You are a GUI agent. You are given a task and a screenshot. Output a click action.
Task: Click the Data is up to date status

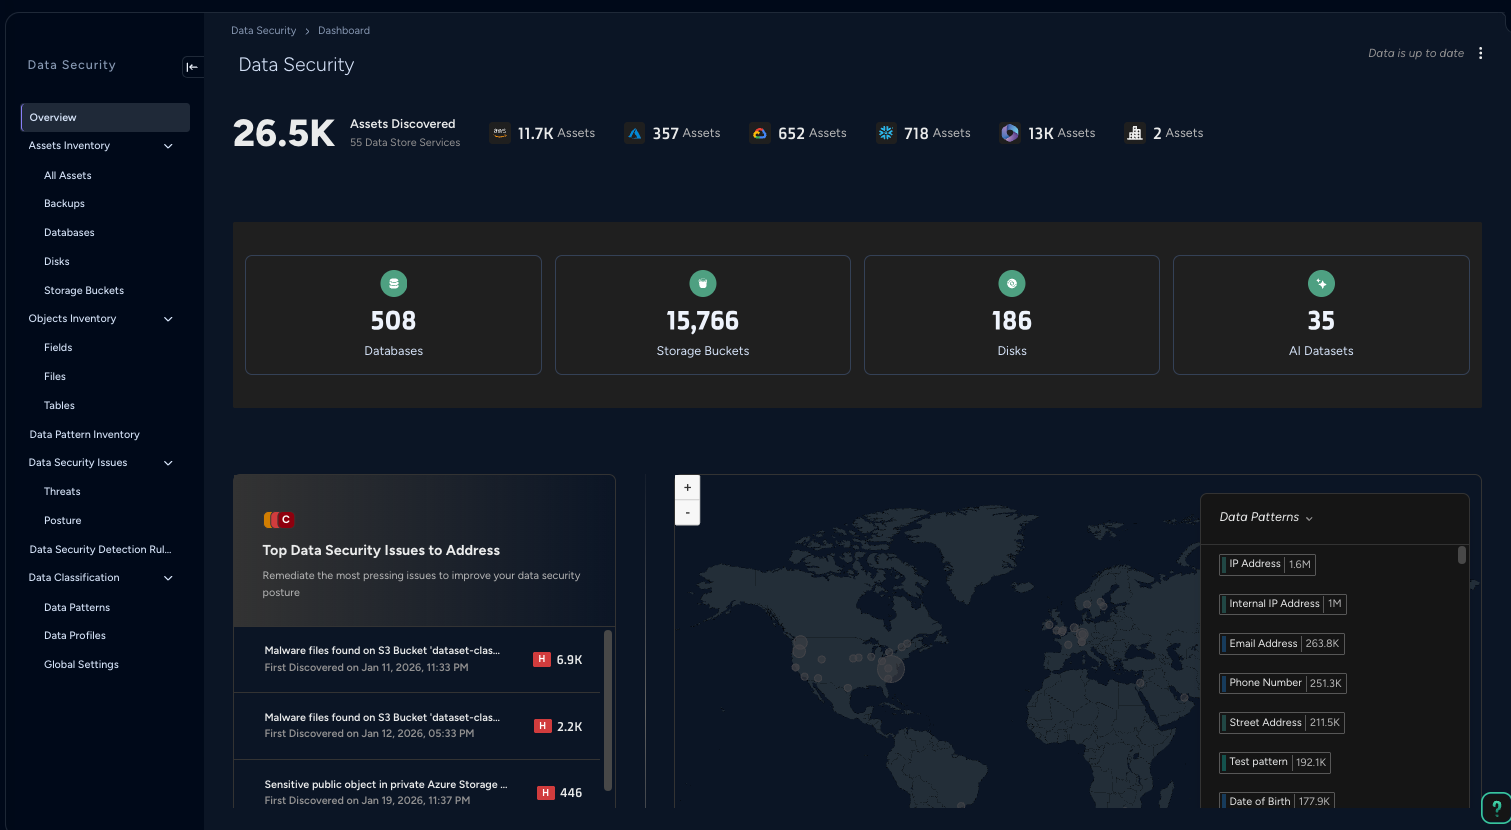tap(1416, 54)
